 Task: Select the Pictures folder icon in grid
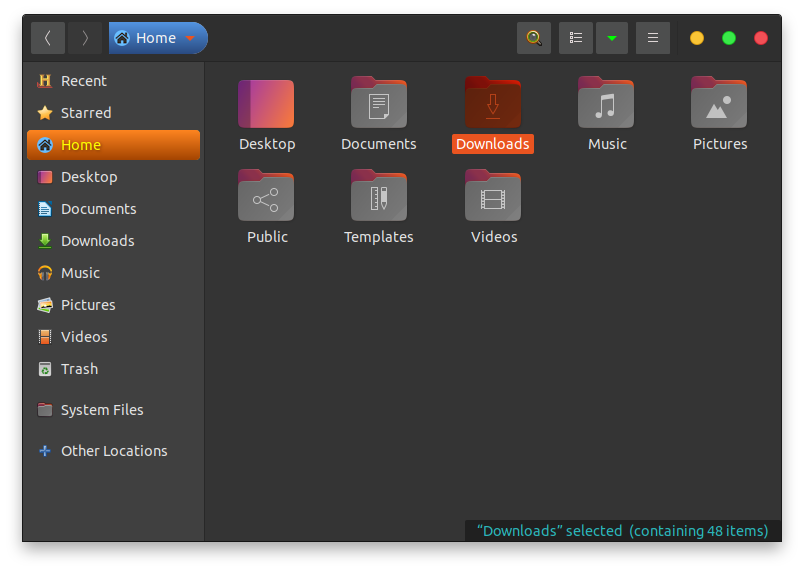[719, 103]
